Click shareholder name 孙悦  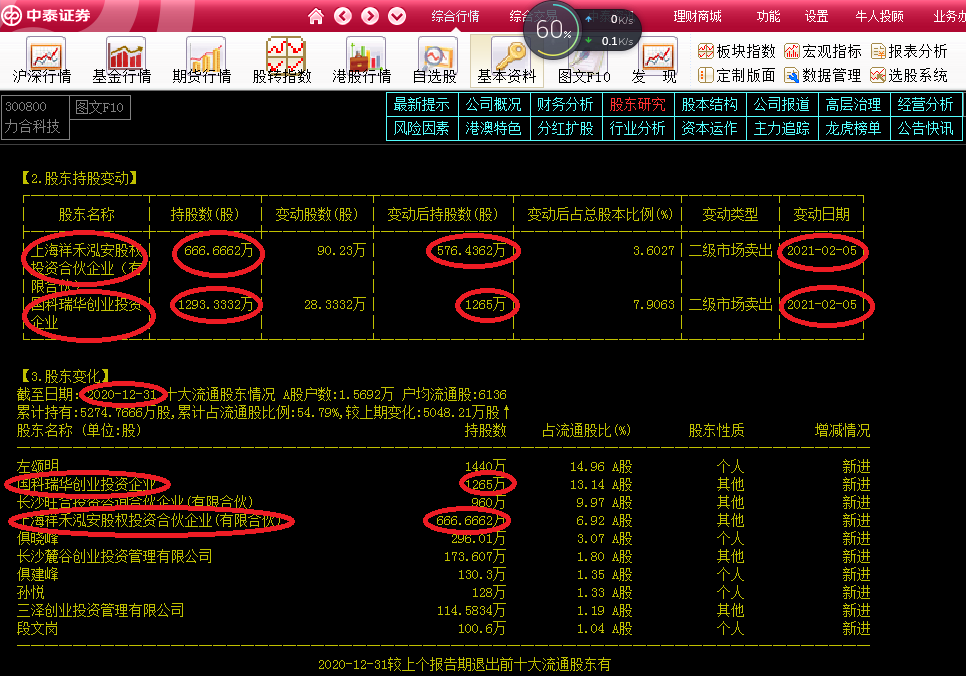(x=31, y=593)
